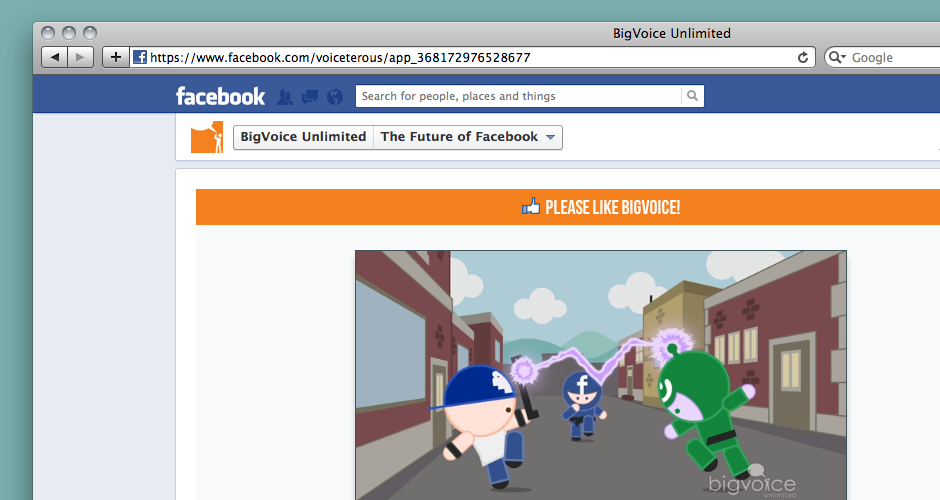Open notifications globe icon

tap(335, 97)
